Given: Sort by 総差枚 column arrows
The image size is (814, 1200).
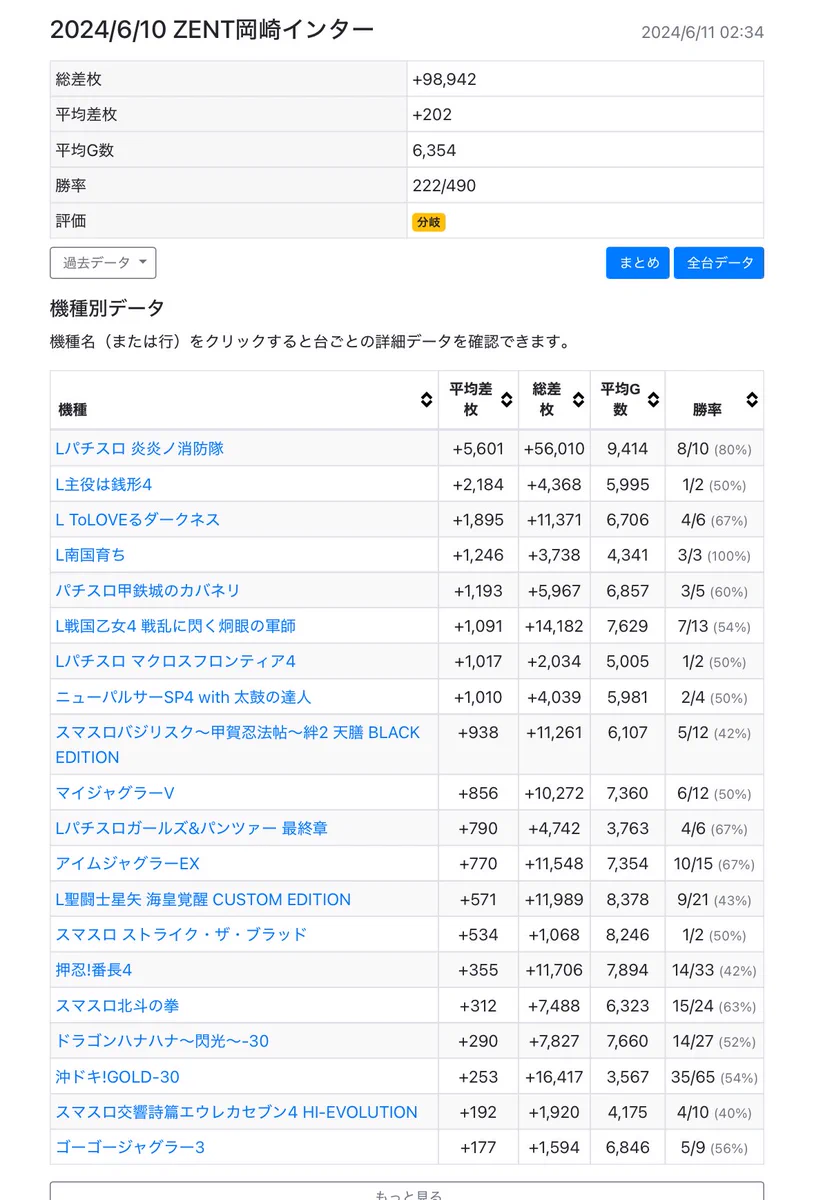Looking at the screenshot, I should coord(579,400).
